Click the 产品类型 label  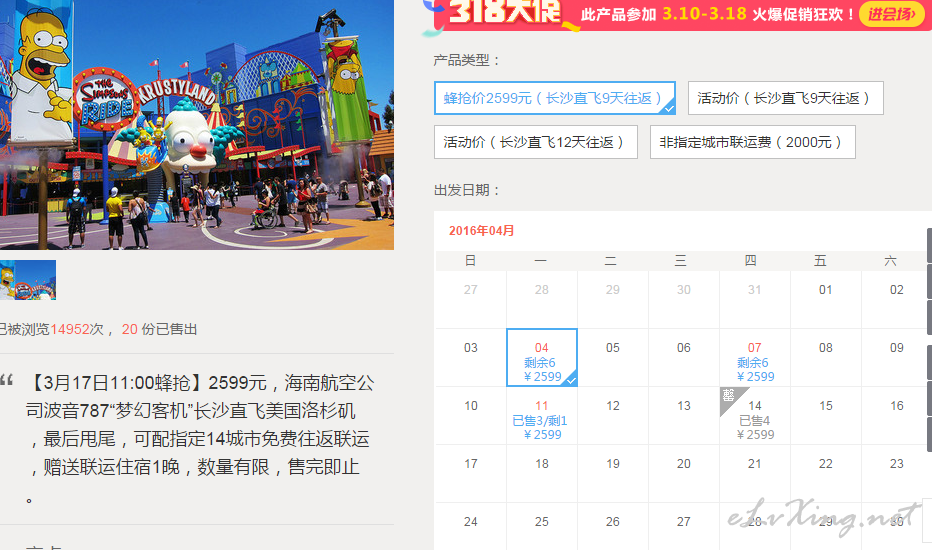(x=467, y=60)
